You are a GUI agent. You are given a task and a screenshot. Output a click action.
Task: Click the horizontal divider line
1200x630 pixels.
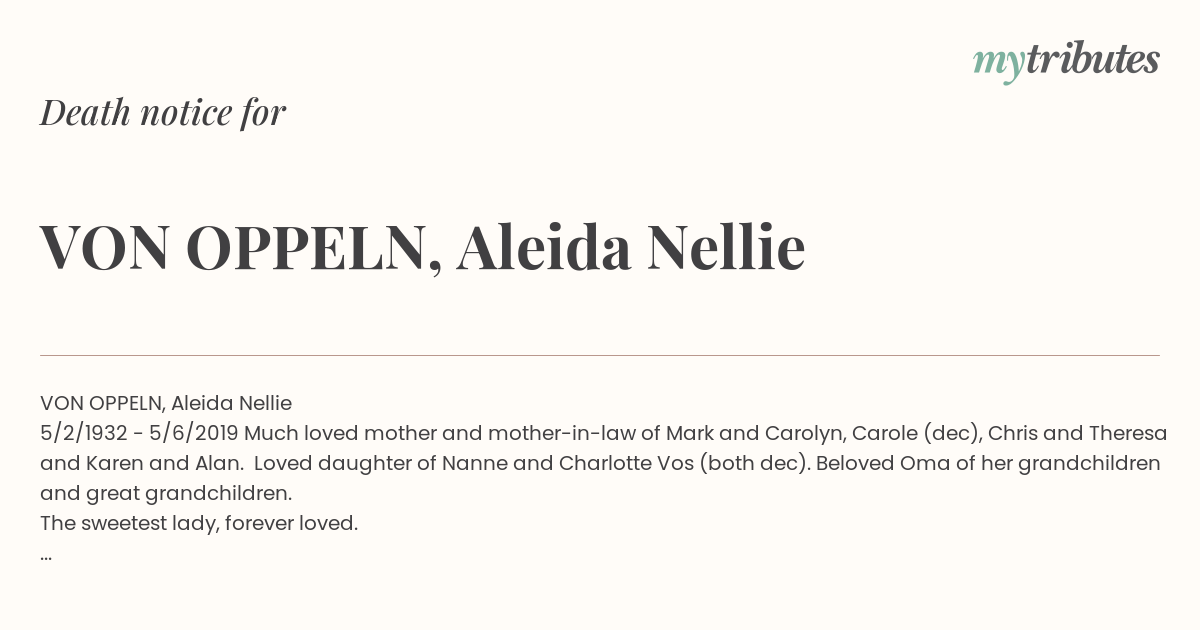tap(600, 355)
